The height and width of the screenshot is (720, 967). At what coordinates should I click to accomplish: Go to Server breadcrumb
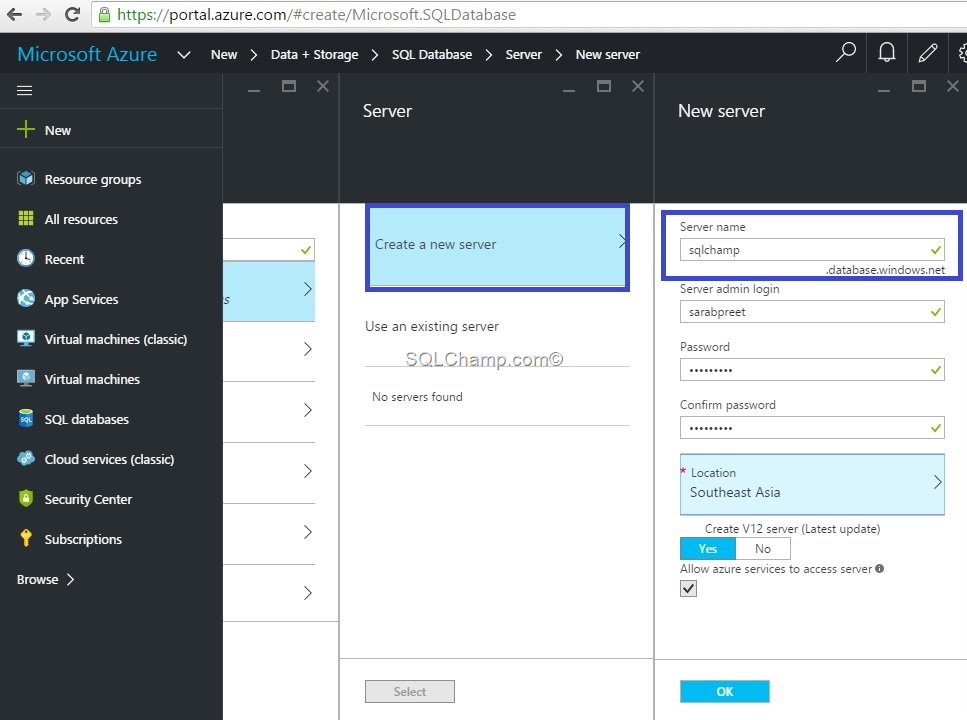[523, 54]
